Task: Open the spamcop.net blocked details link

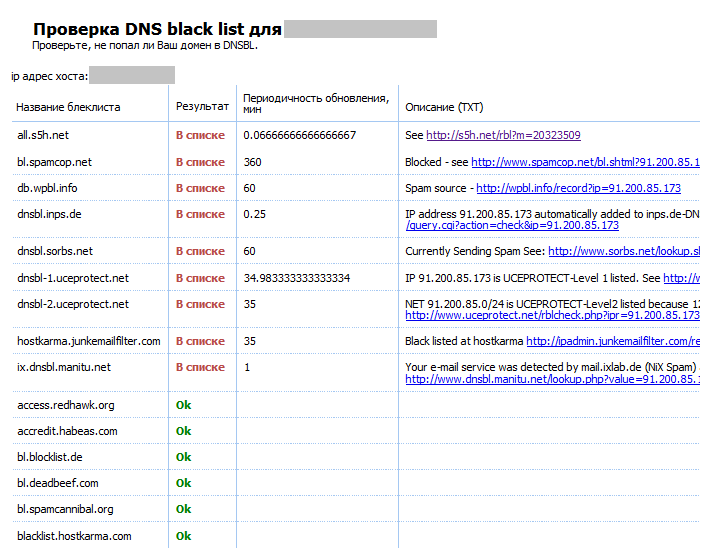Action: (x=584, y=162)
